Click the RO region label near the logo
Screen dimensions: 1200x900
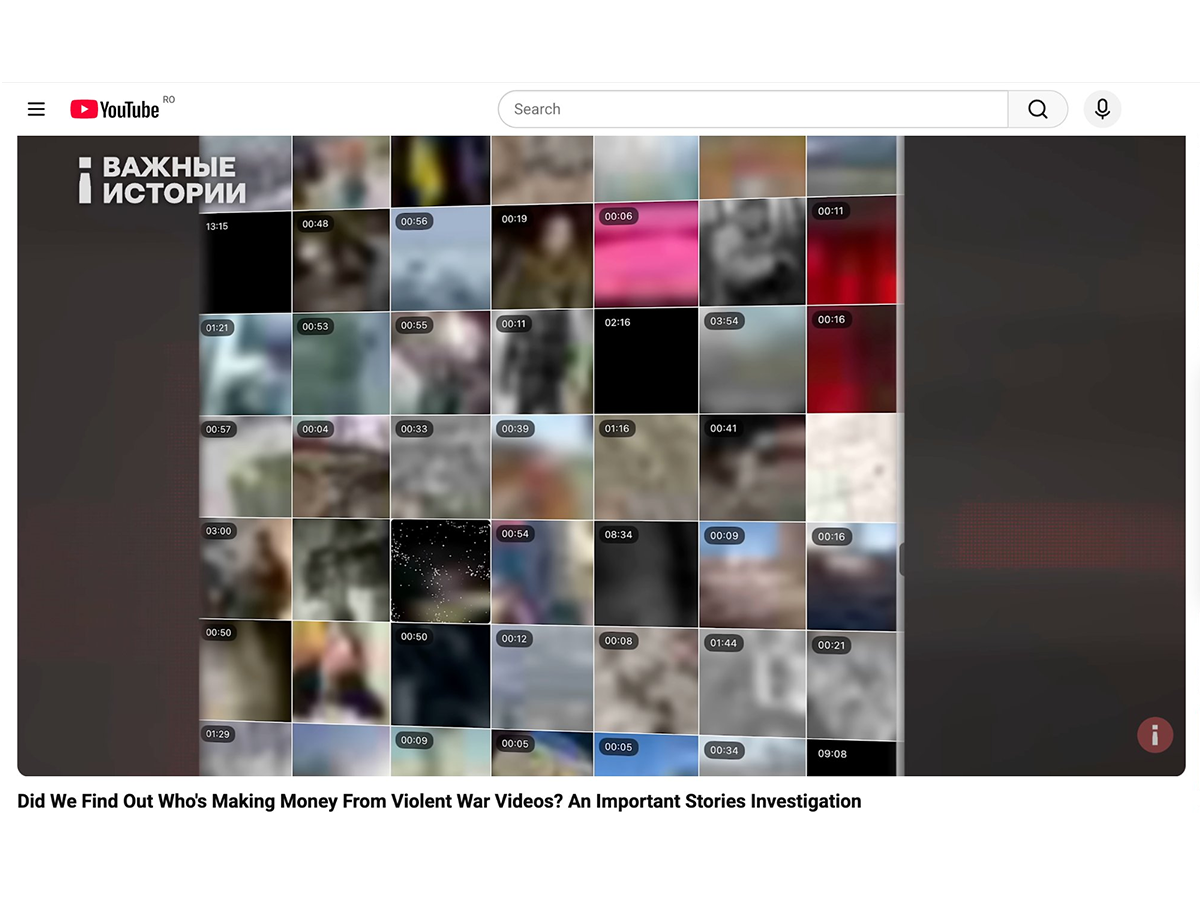(168, 99)
